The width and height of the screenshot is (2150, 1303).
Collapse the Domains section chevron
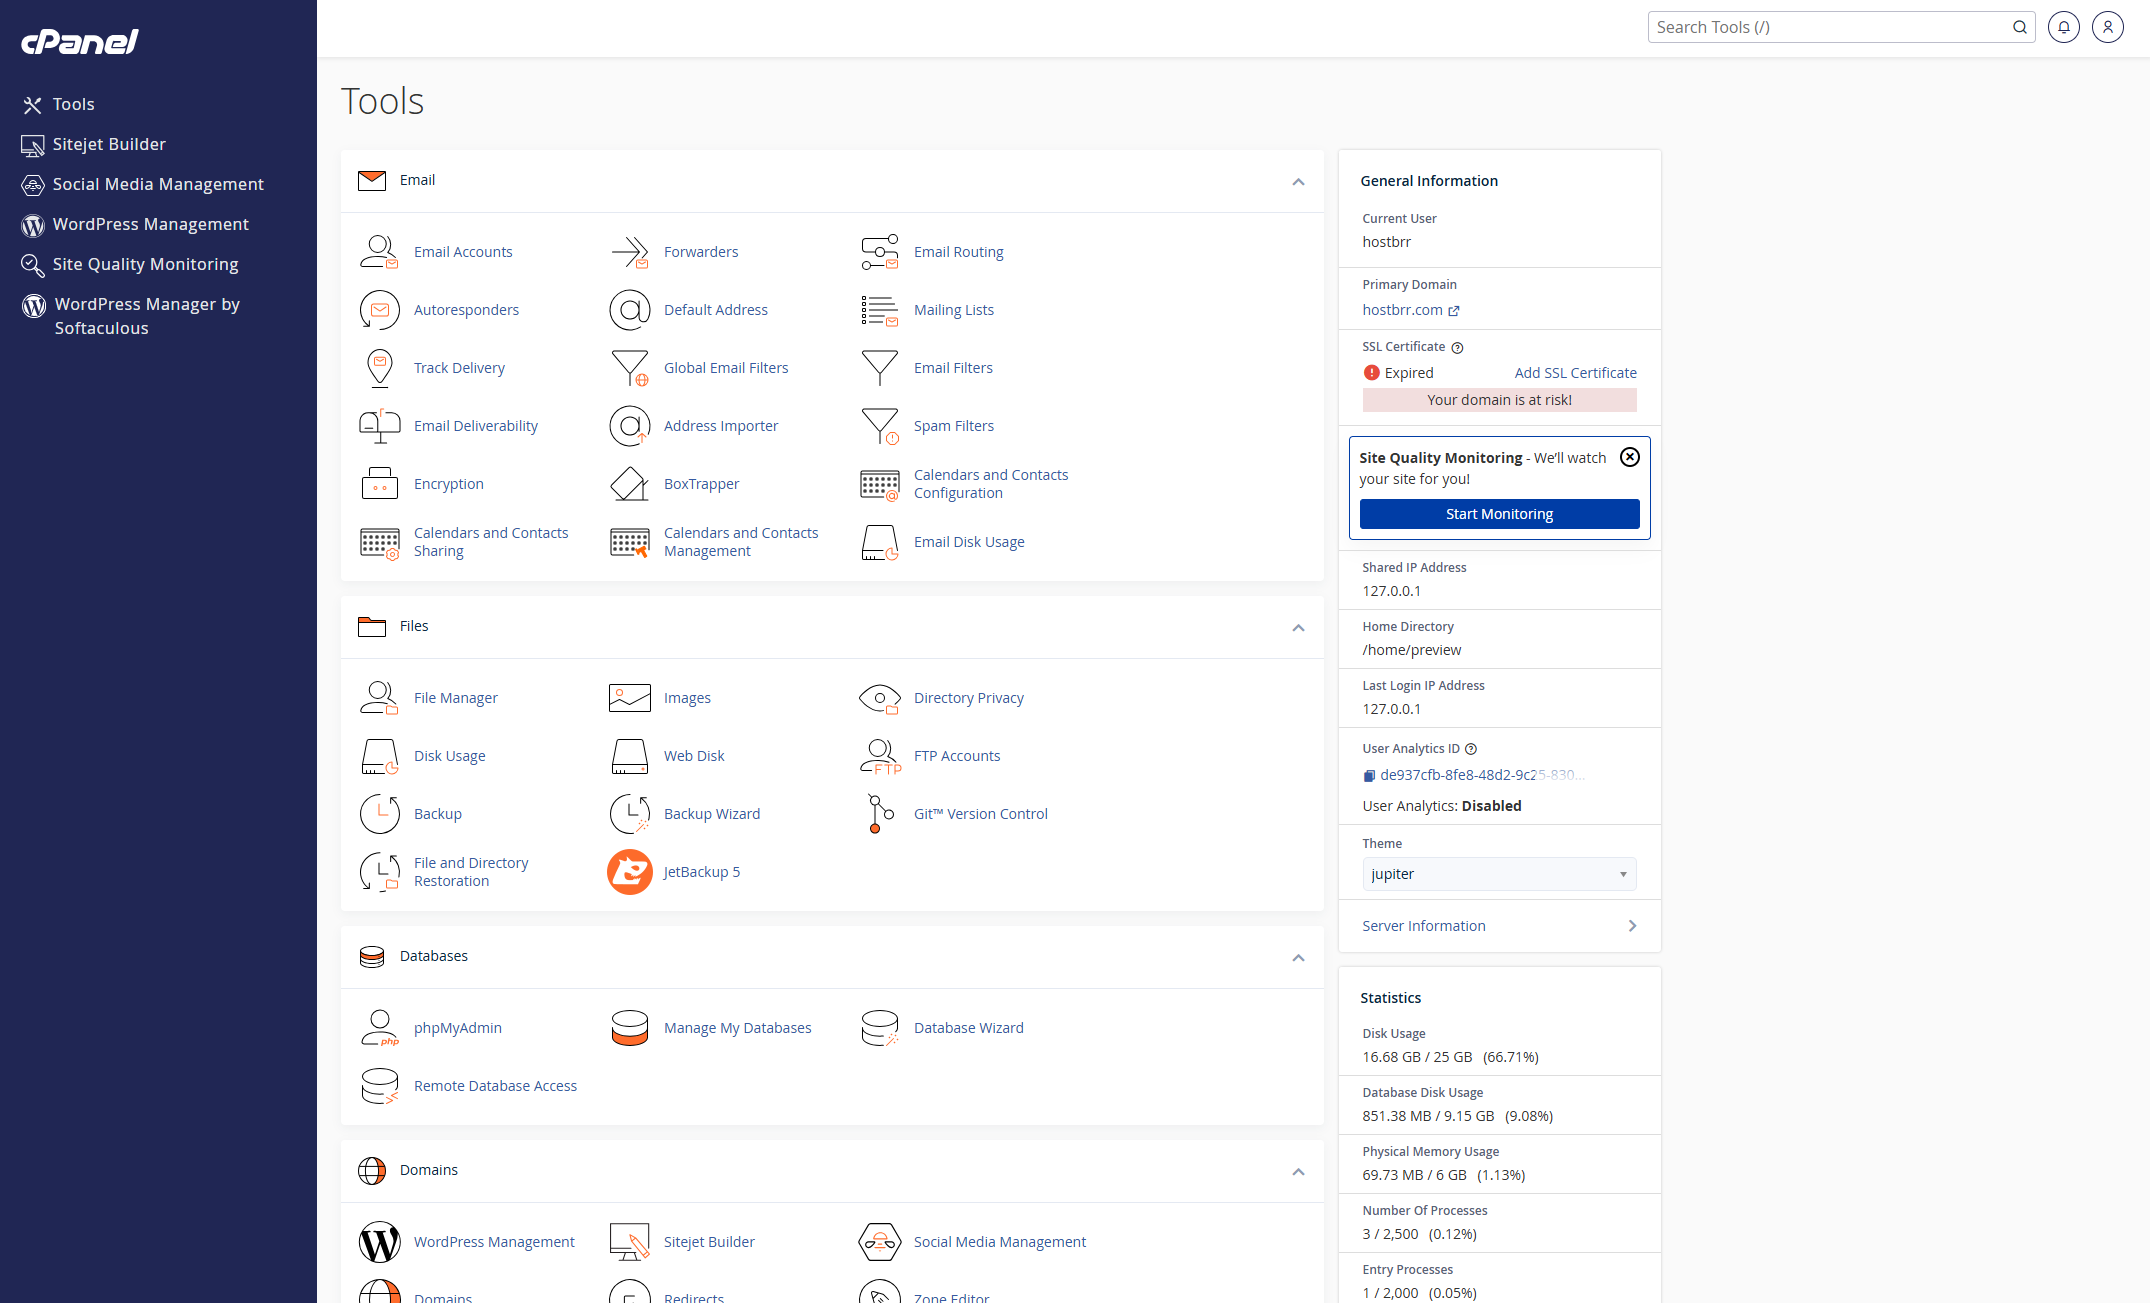click(x=1298, y=1172)
